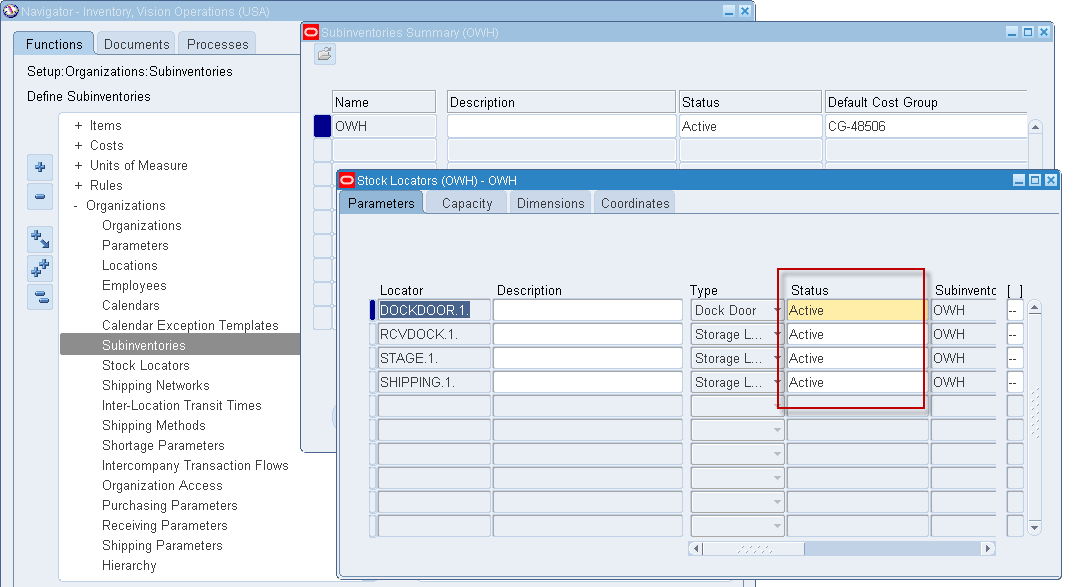The width and height of the screenshot is (1076, 587).
Task: Select the expand branch icon in Navigator
Action: [40, 239]
